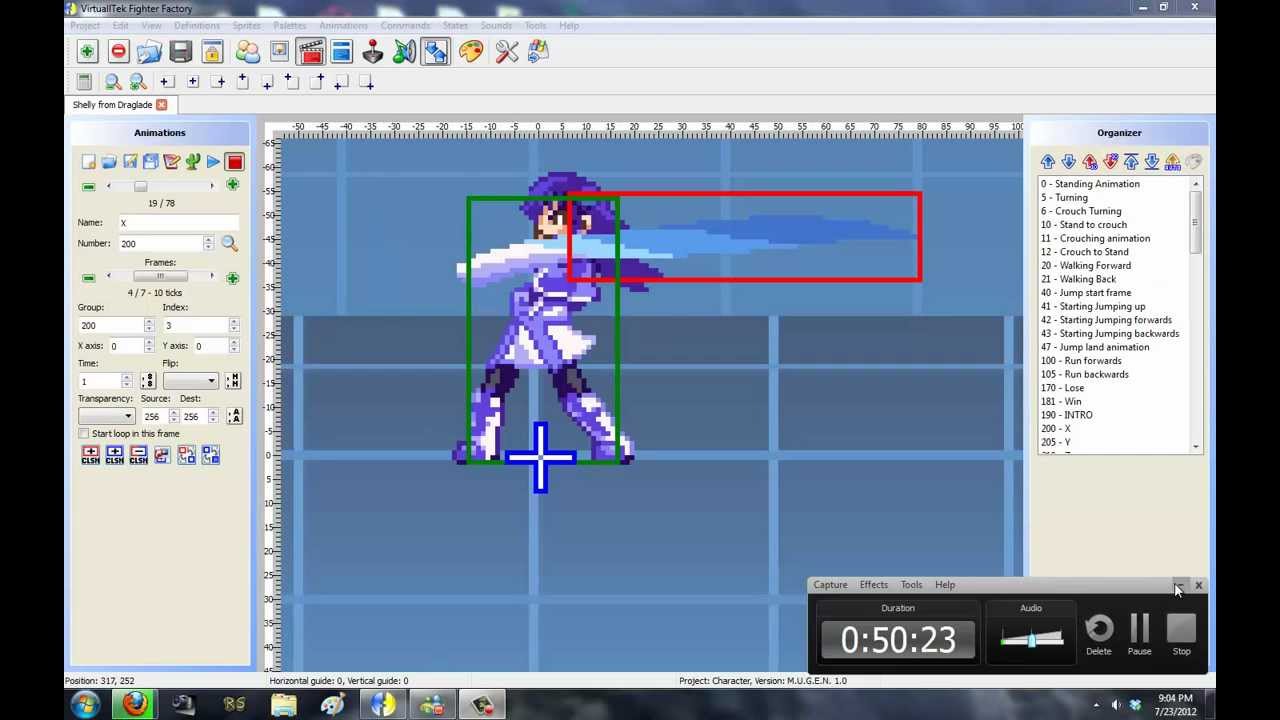
Task: Toggle the horizontal flip H button
Action: point(233,381)
